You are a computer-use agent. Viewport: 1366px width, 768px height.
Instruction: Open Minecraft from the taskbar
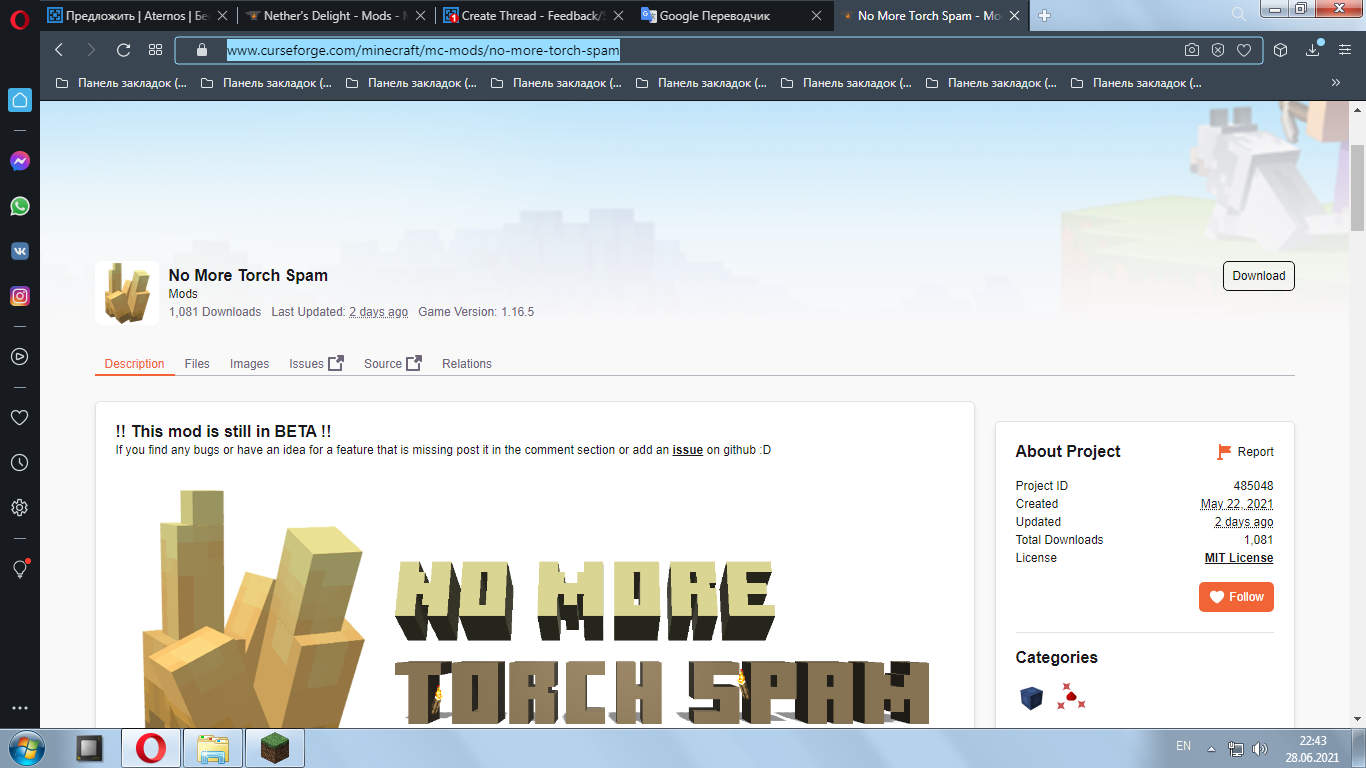[x=274, y=748]
